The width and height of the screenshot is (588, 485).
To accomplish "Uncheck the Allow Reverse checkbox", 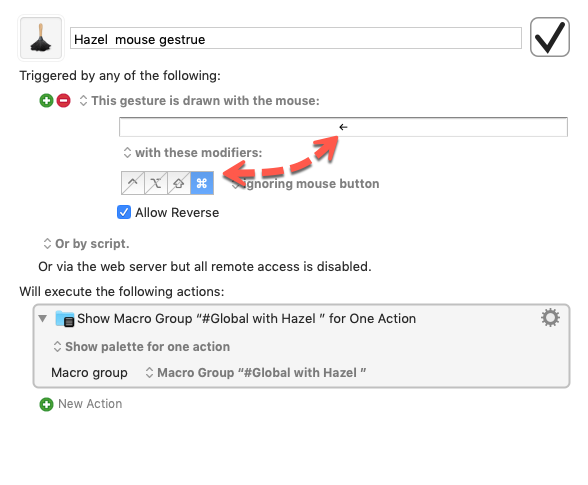I will click(124, 212).
